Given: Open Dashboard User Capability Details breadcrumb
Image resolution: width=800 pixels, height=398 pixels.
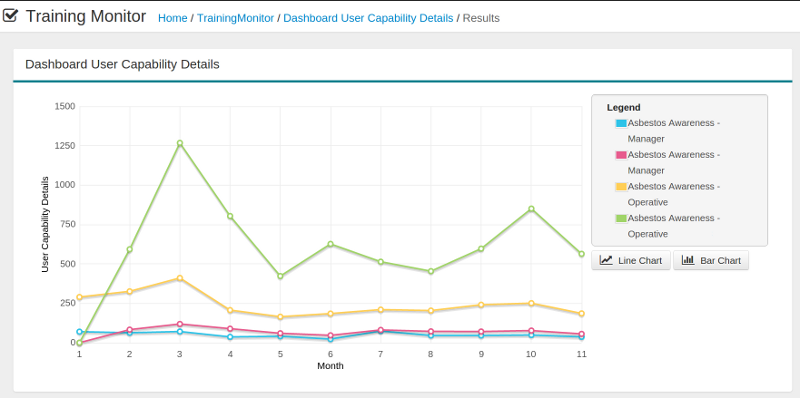Looking at the screenshot, I should click(x=368, y=18).
